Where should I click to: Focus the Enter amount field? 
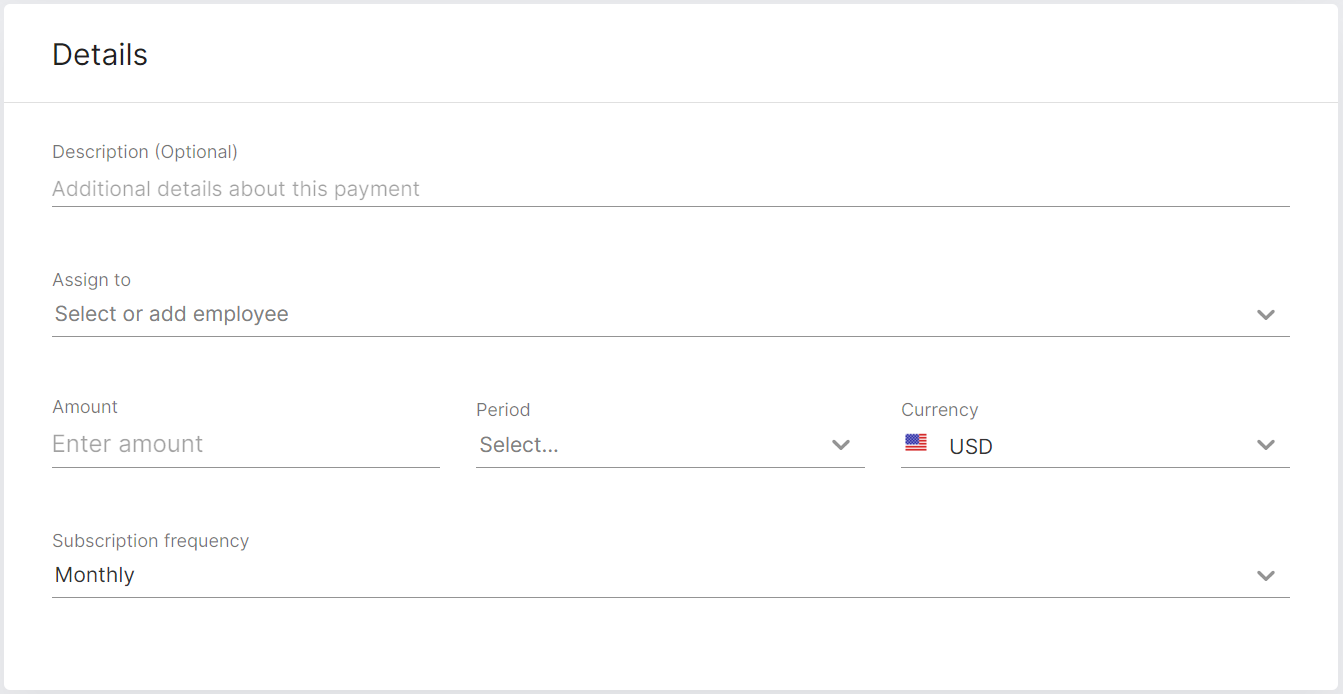(x=245, y=444)
